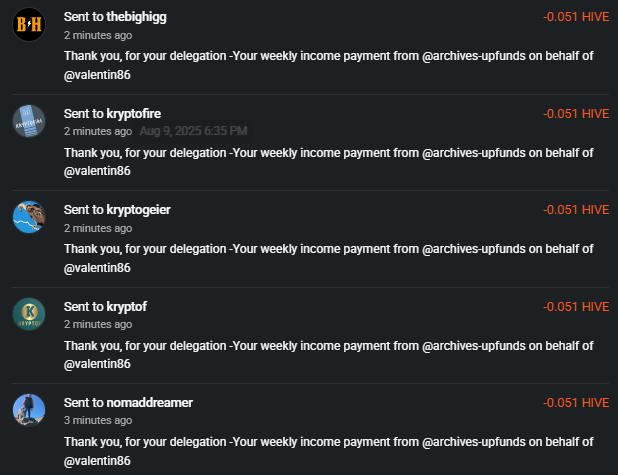Select -0.051 HIVE amount for kryptogeier
This screenshot has height=475, width=618.
pyautogui.click(x=576, y=210)
